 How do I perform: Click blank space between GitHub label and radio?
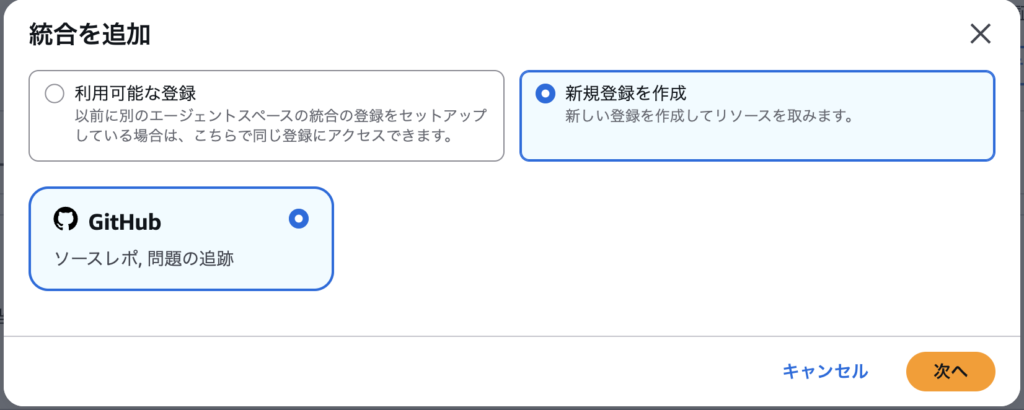[x=225, y=221]
